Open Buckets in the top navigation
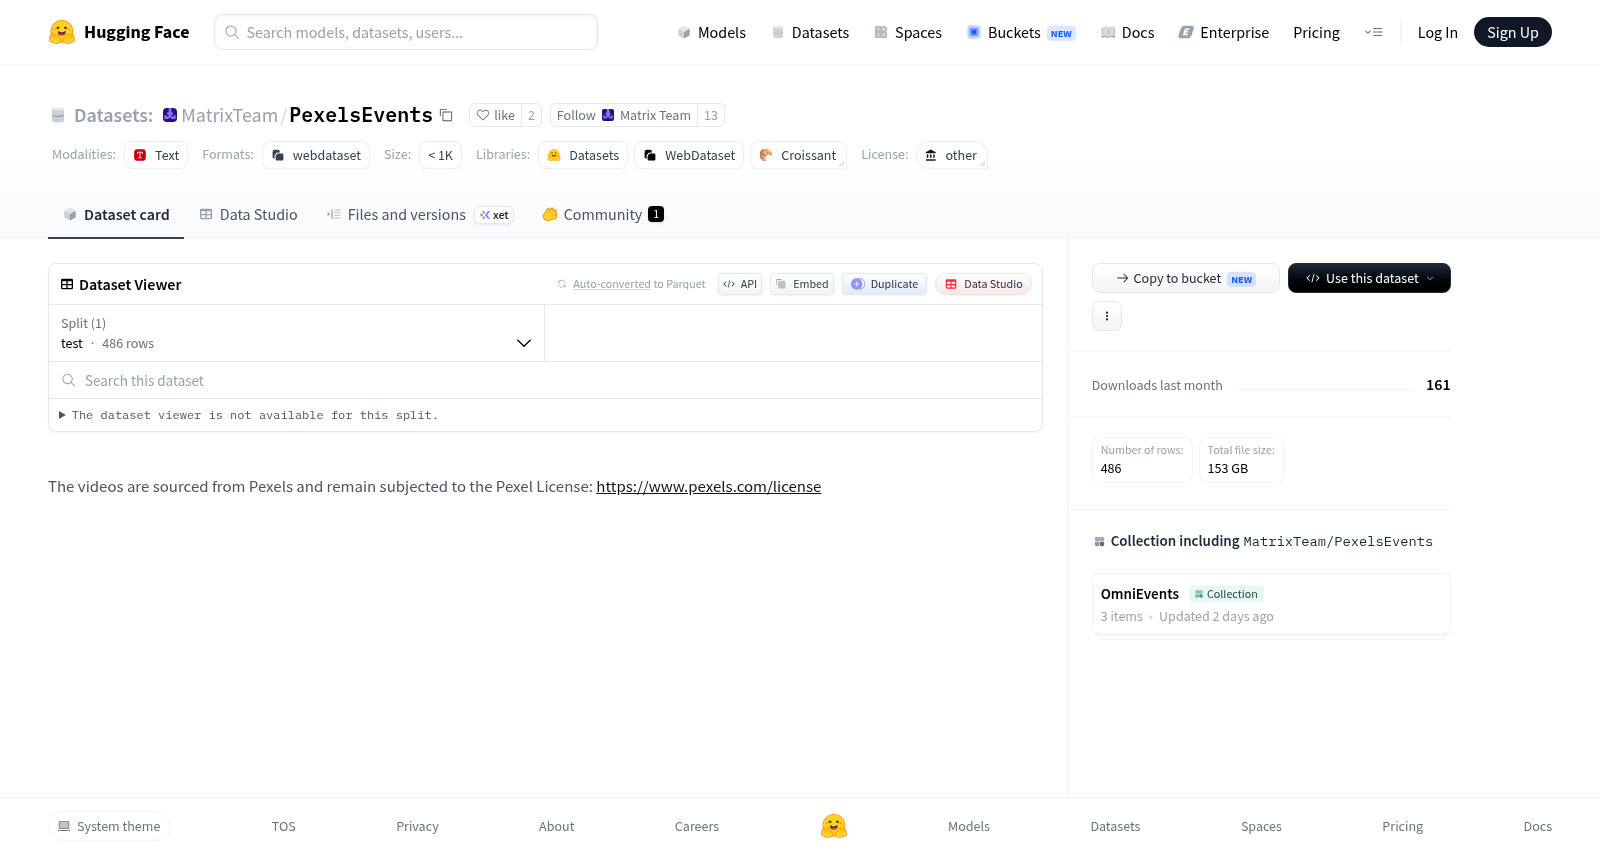This screenshot has height=861, width=1600. [1021, 33]
